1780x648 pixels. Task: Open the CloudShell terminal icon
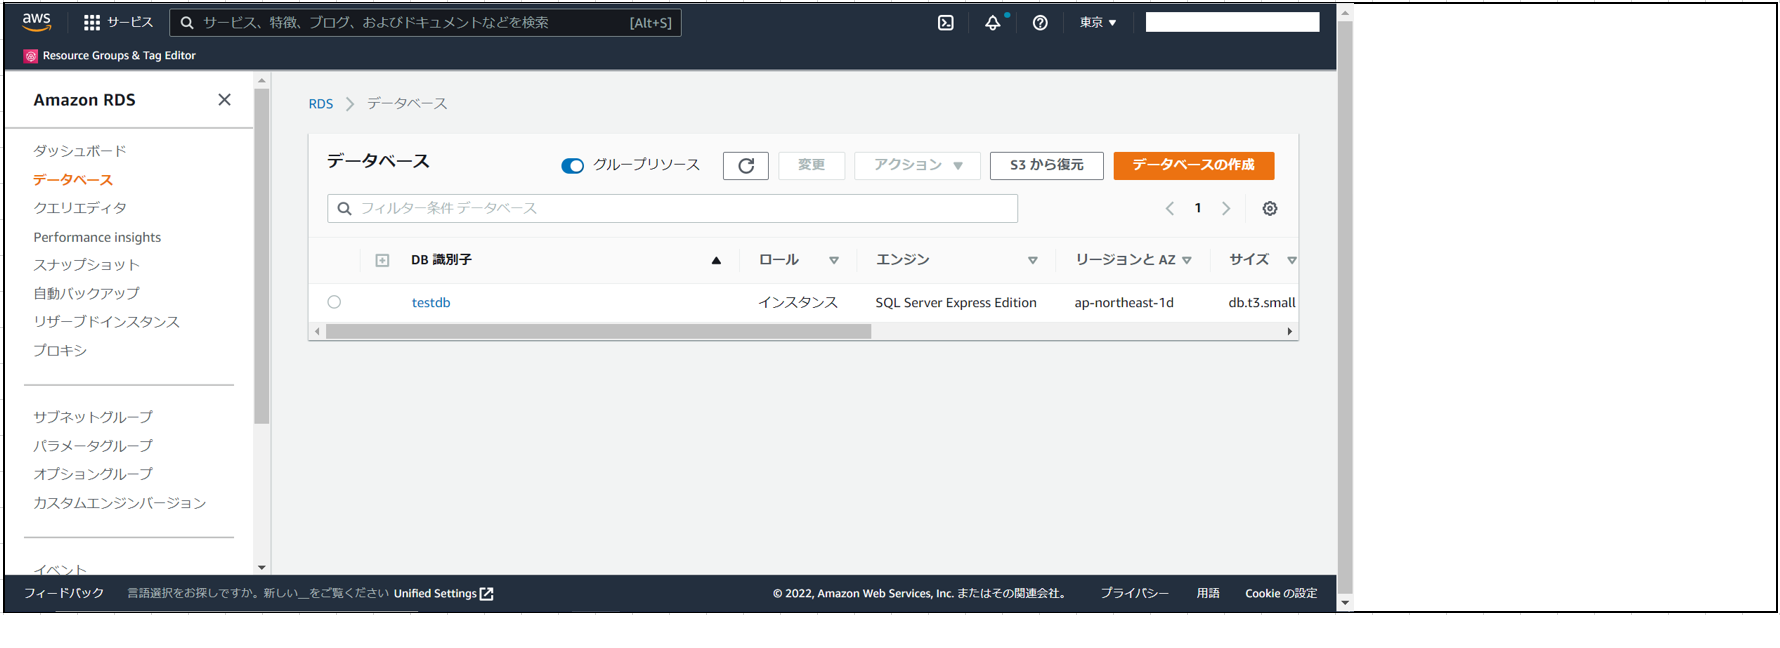pyautogui.click(x=946, y=22)
